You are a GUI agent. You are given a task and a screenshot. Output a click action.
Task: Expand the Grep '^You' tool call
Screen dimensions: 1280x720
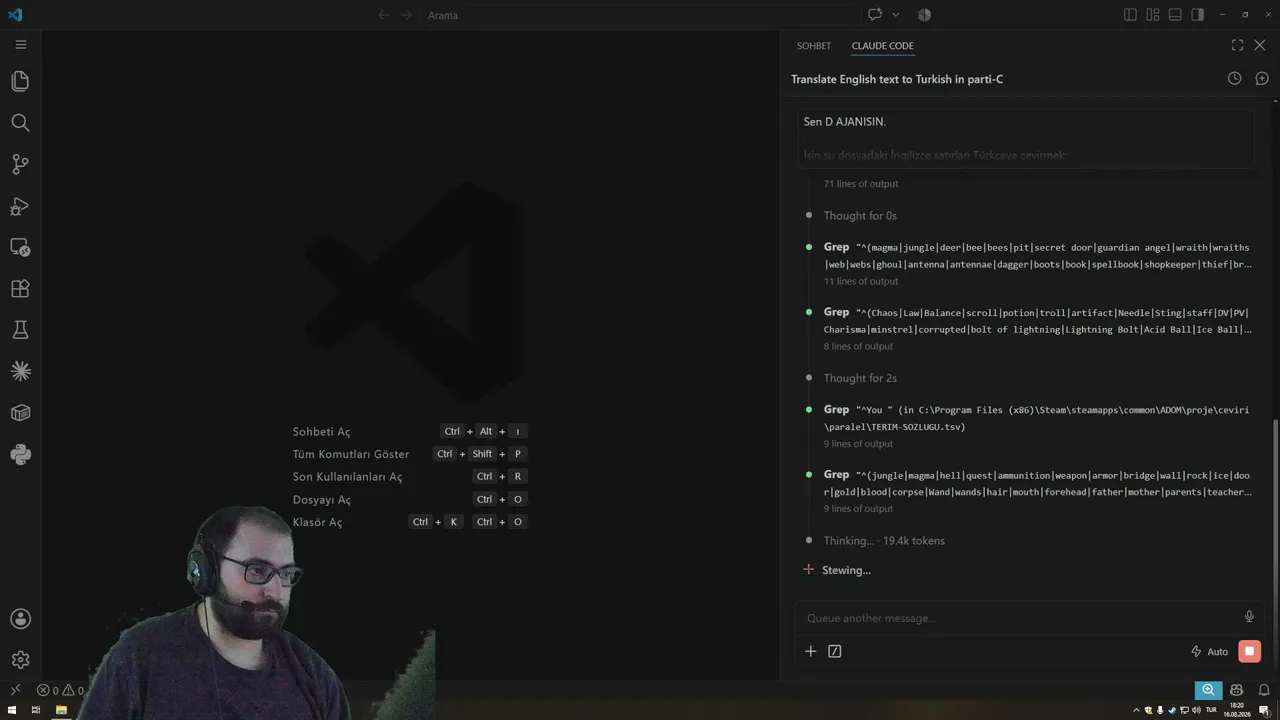(x=1038, y=418)
